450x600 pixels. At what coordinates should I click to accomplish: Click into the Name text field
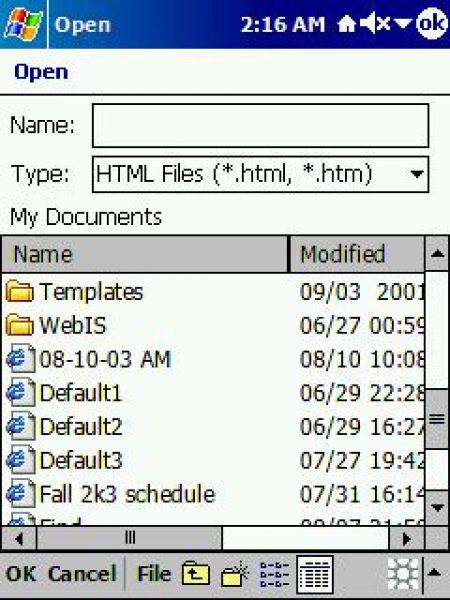tap(260, 126)
